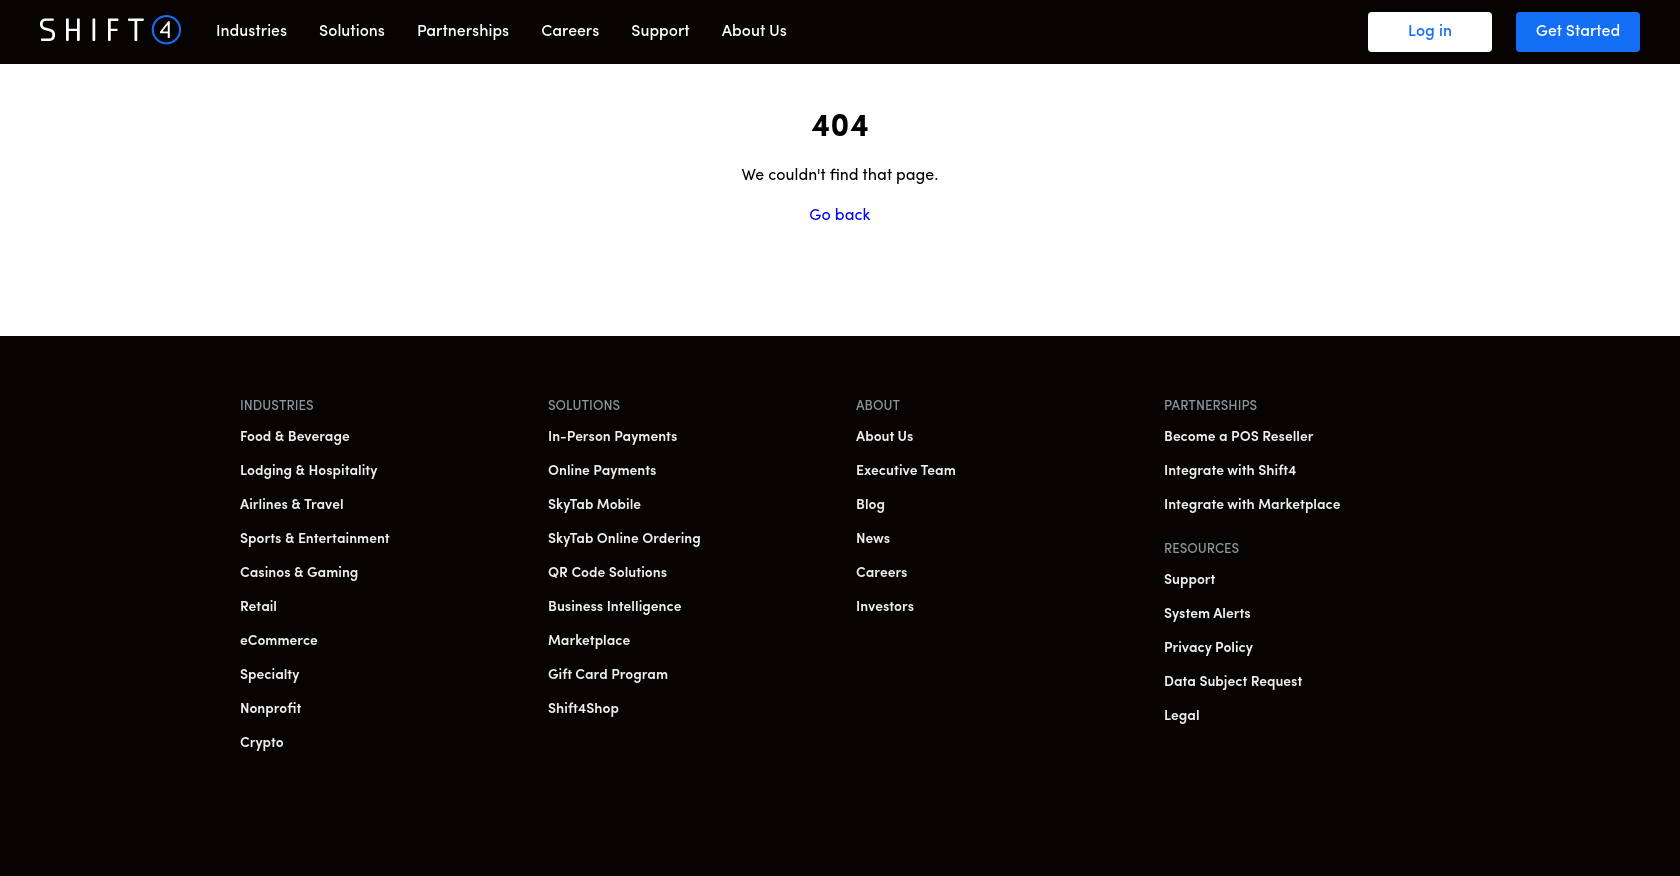This screenshot has height=876, width=1680.
Task: Visit the Blog link
Action: pyautogui.click(x=871, y=505)
